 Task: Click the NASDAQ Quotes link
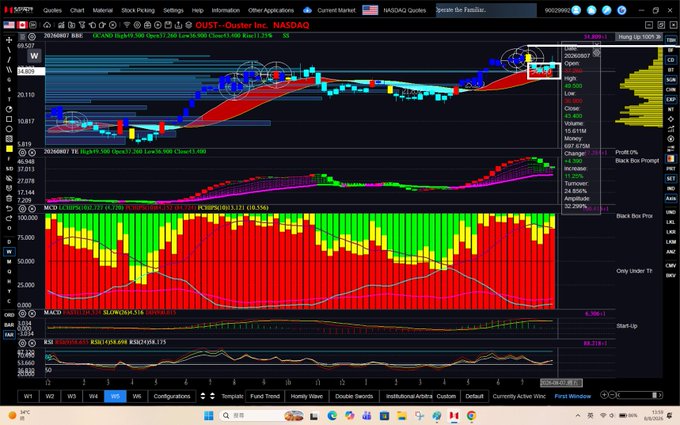tap(404, 10)
